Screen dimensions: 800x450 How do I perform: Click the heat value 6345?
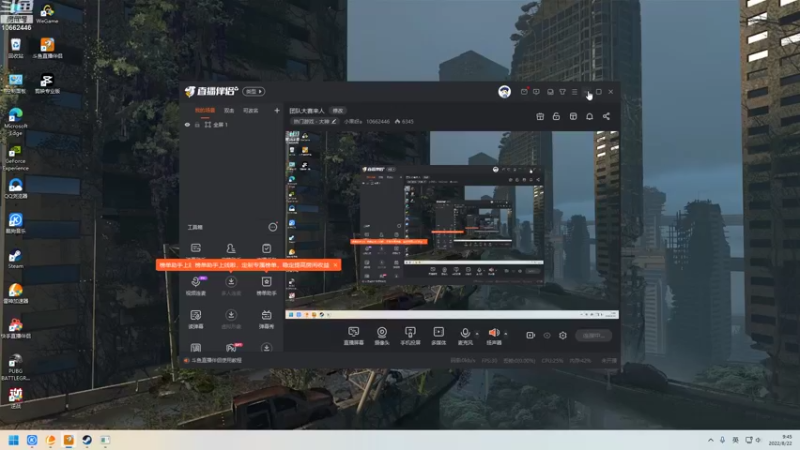tap(407, 121)
